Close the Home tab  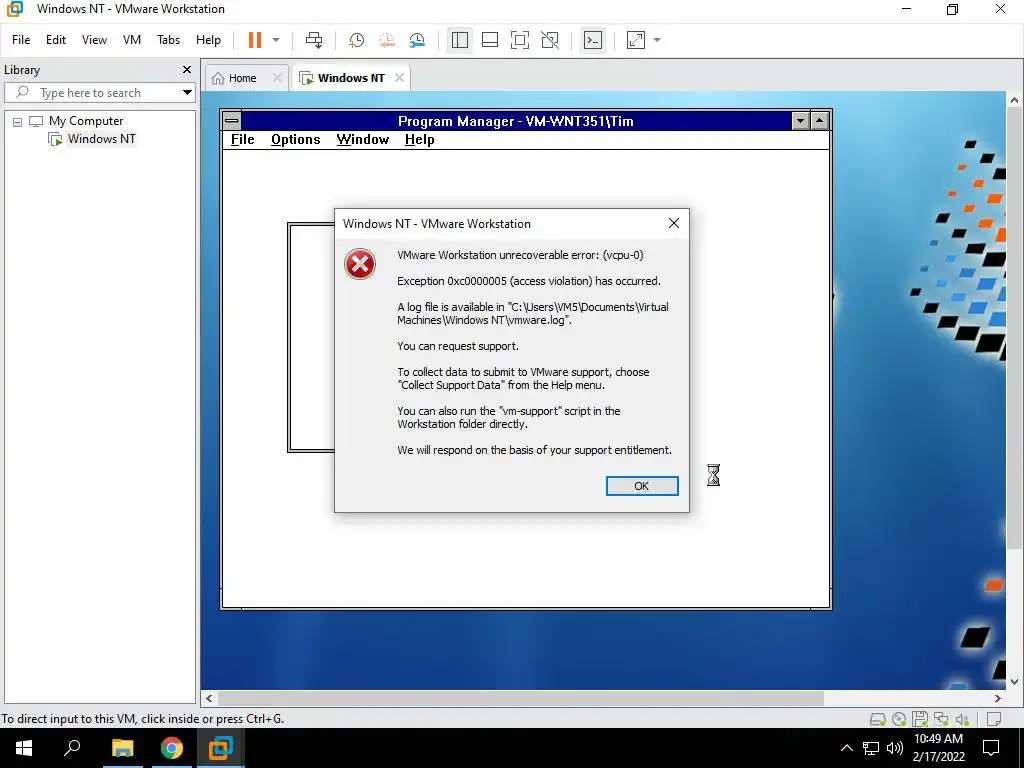point(277,78)
